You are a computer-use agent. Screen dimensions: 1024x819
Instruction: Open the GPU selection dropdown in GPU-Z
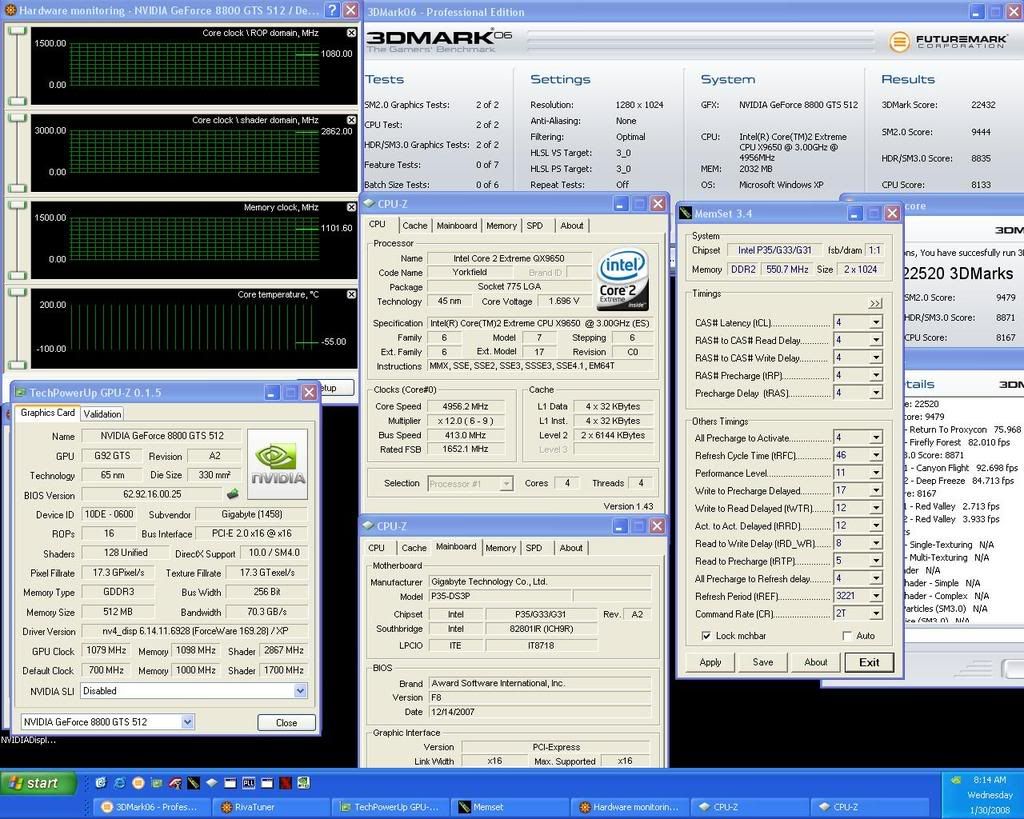click(186, 721)
